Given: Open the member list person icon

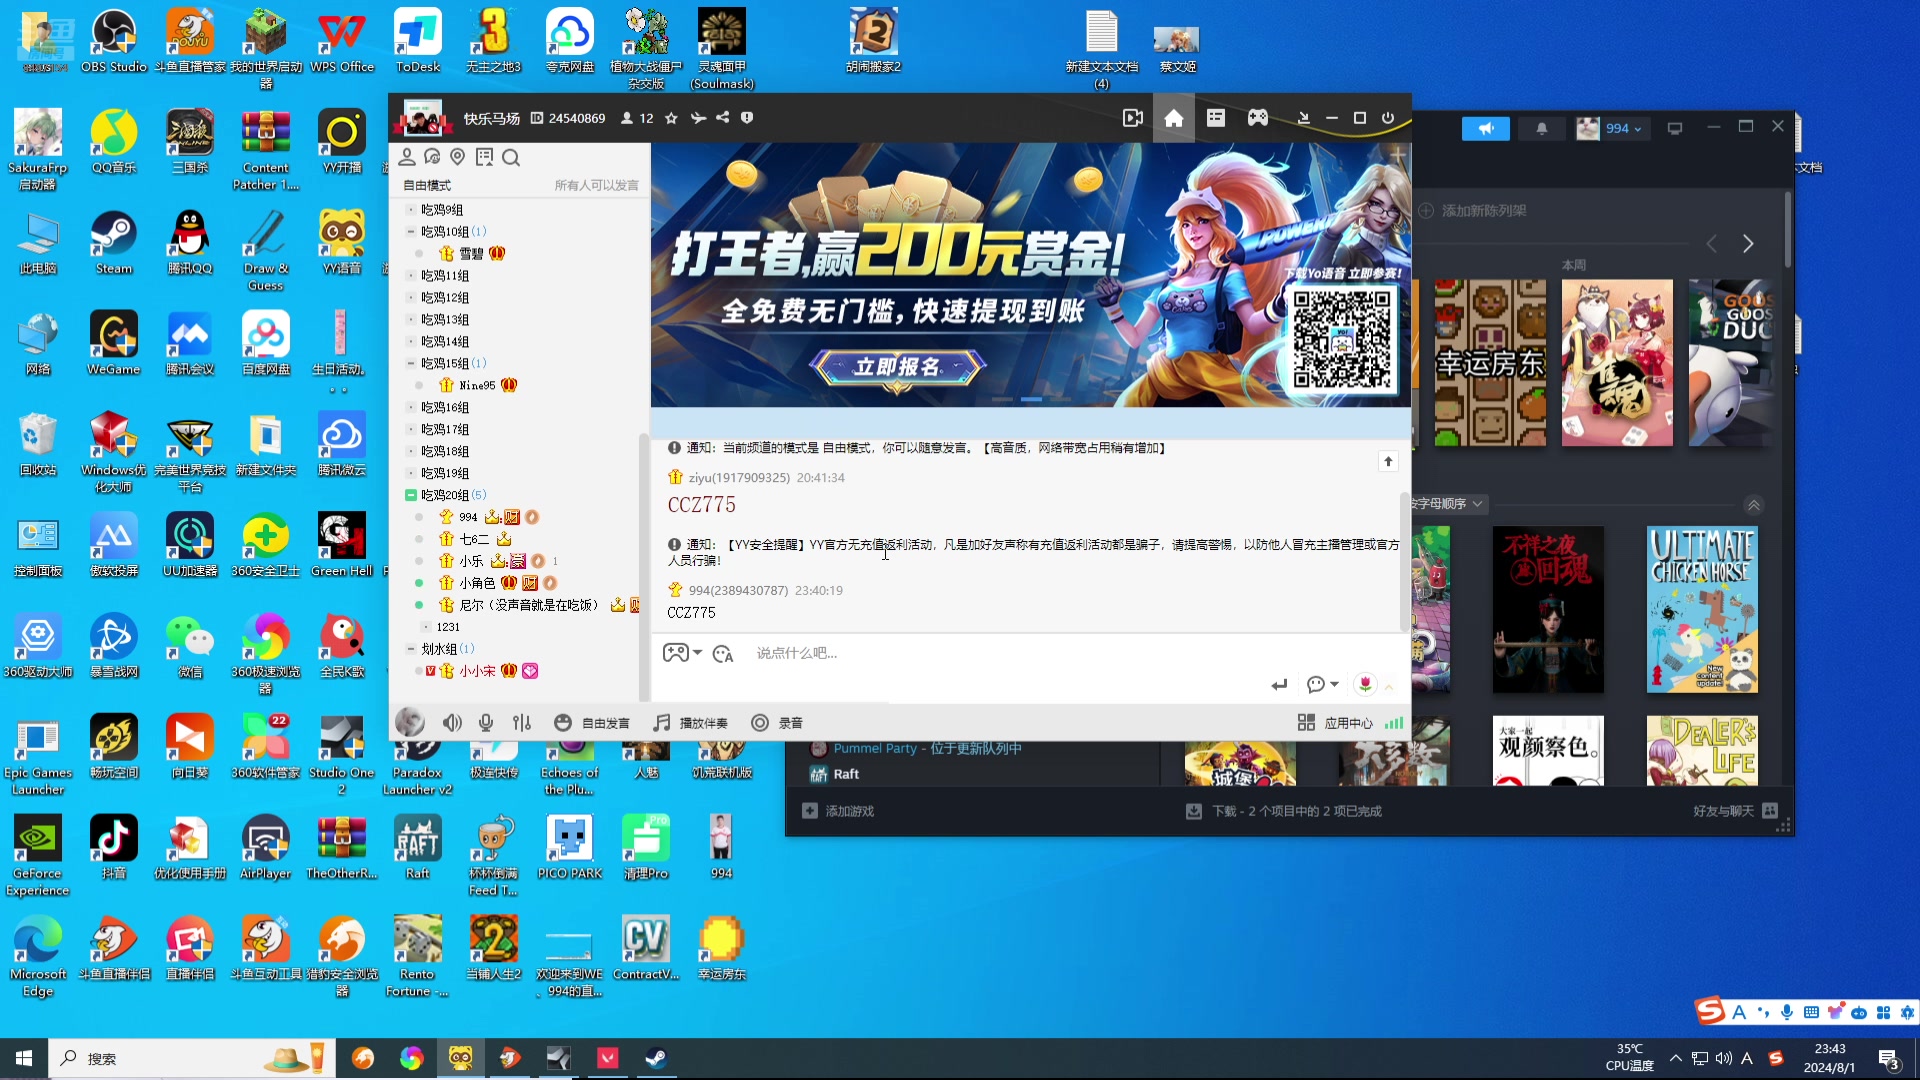Looking at the screenshot, I should point(407,157).
